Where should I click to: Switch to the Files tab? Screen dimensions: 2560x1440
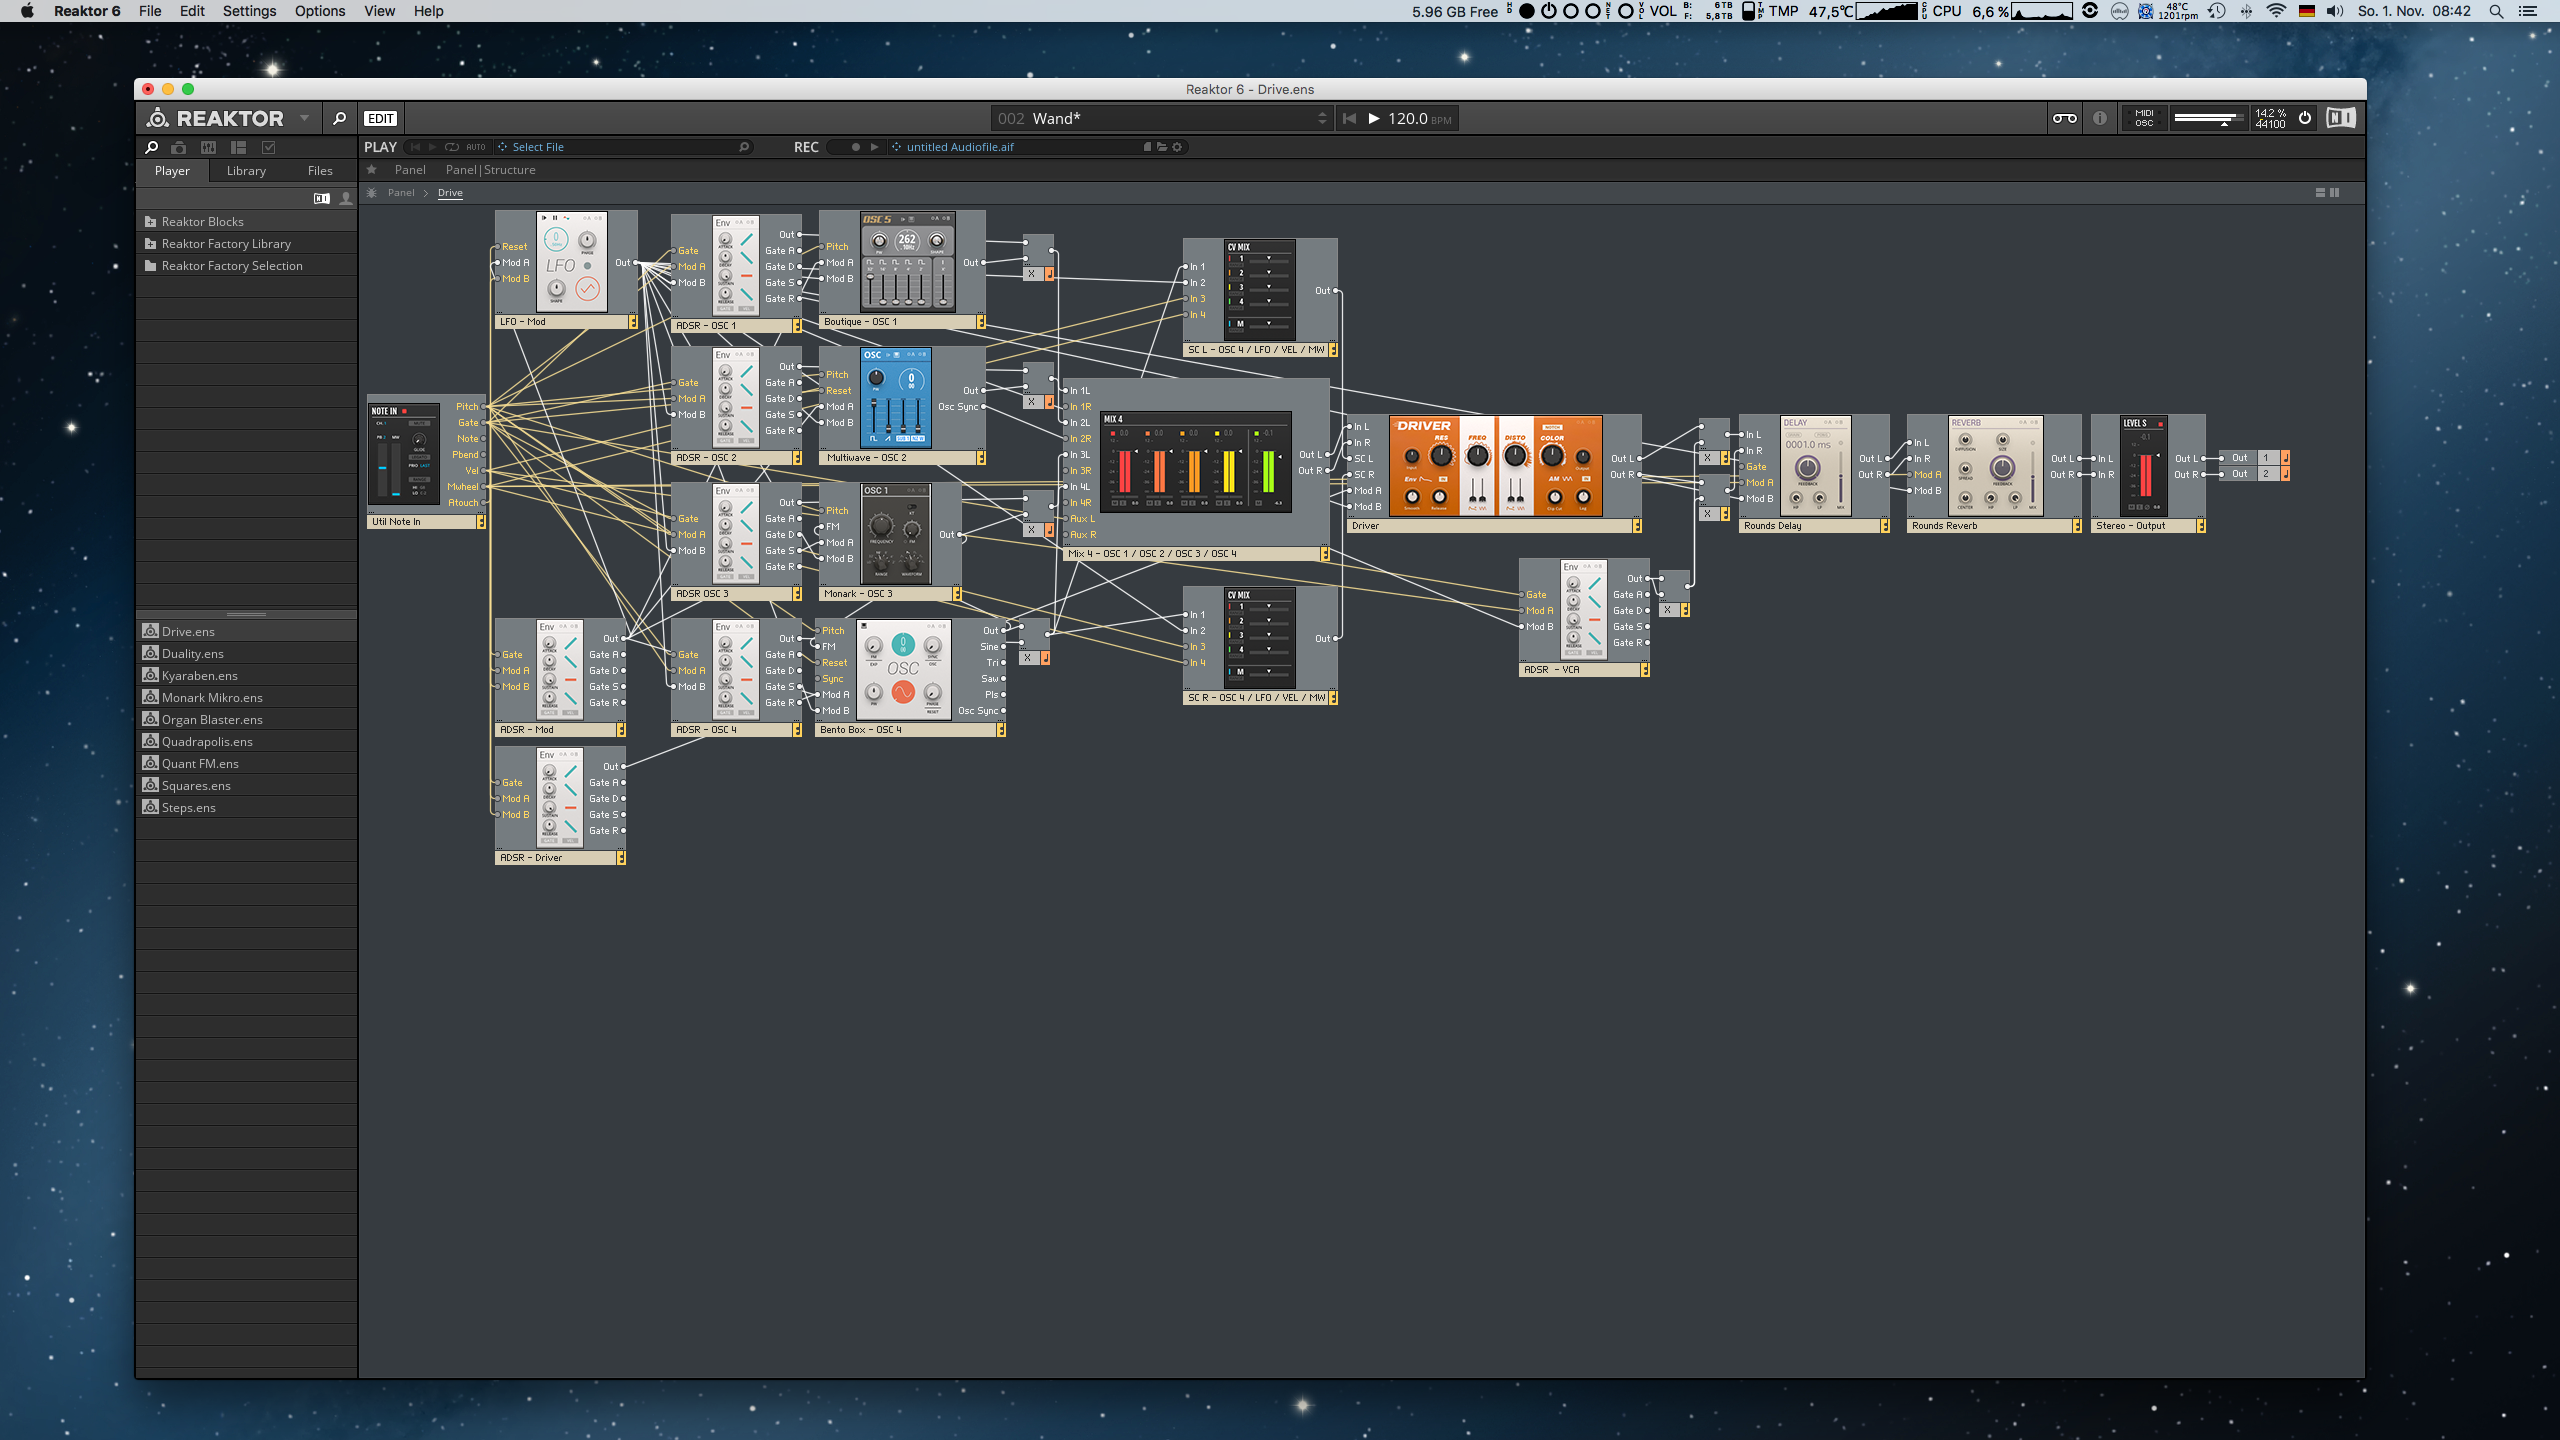[x=320, y=171]
